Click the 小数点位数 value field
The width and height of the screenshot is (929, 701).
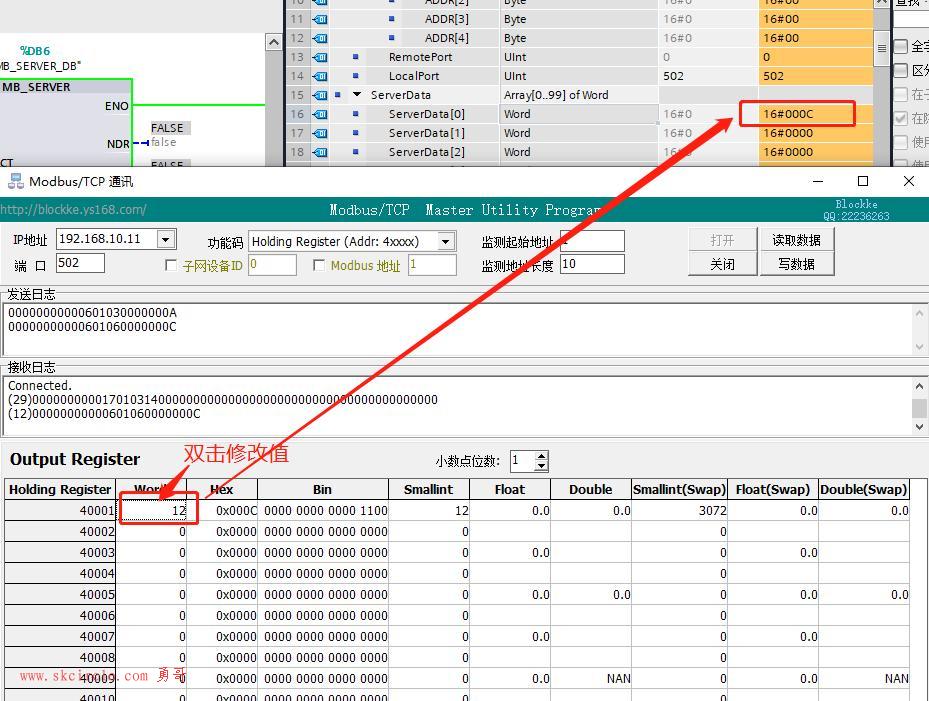point(522,461)
